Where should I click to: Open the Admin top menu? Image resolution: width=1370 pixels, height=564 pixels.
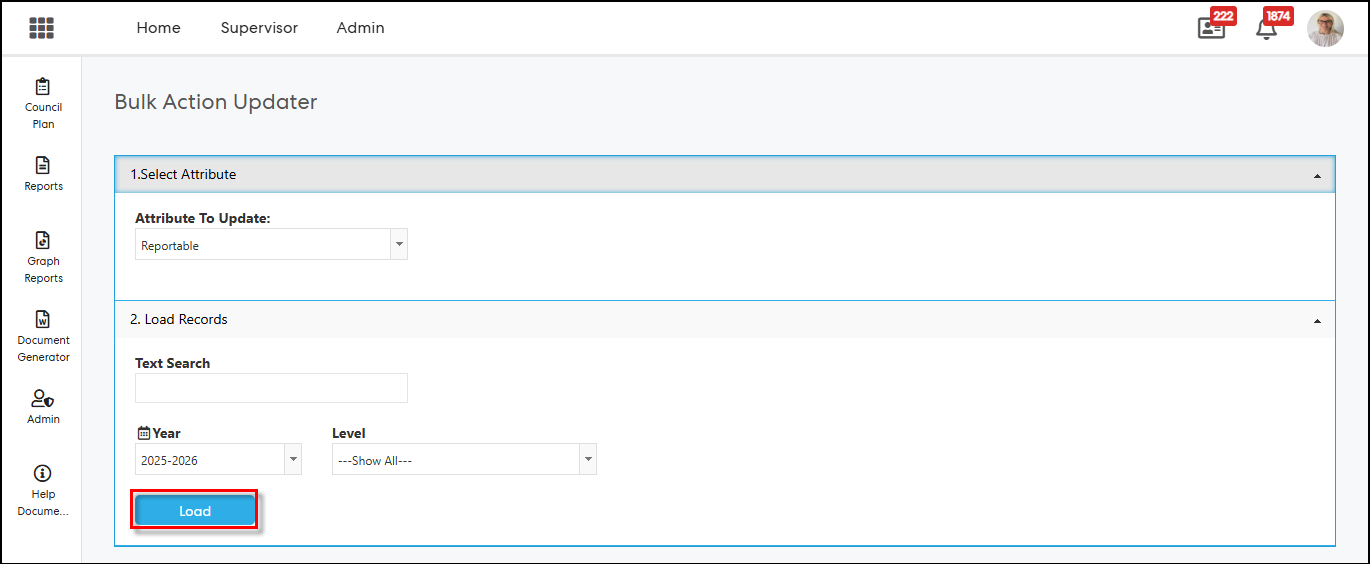pyautogui.click(x=360, y=28)
